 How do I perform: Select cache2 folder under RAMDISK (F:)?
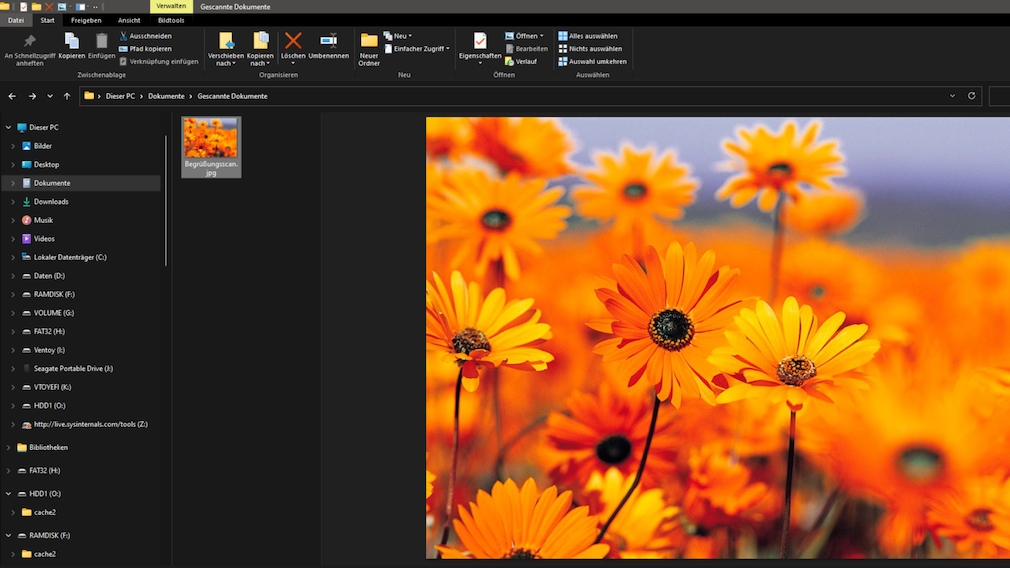pos(44,554)
